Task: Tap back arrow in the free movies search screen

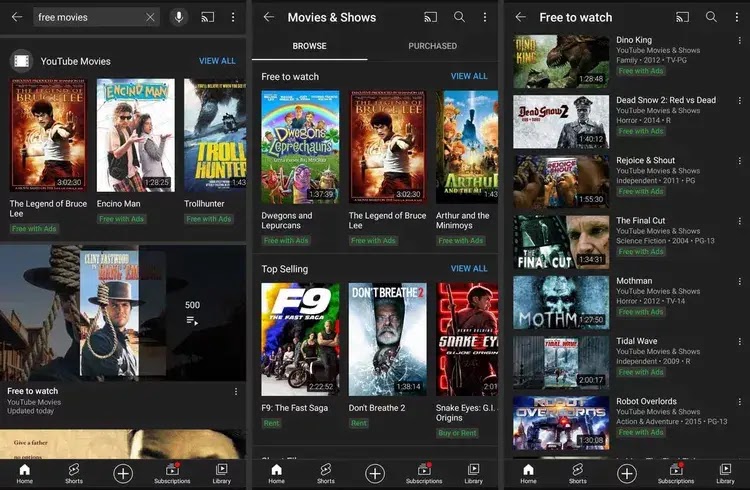Action: [x=17, y=17]
